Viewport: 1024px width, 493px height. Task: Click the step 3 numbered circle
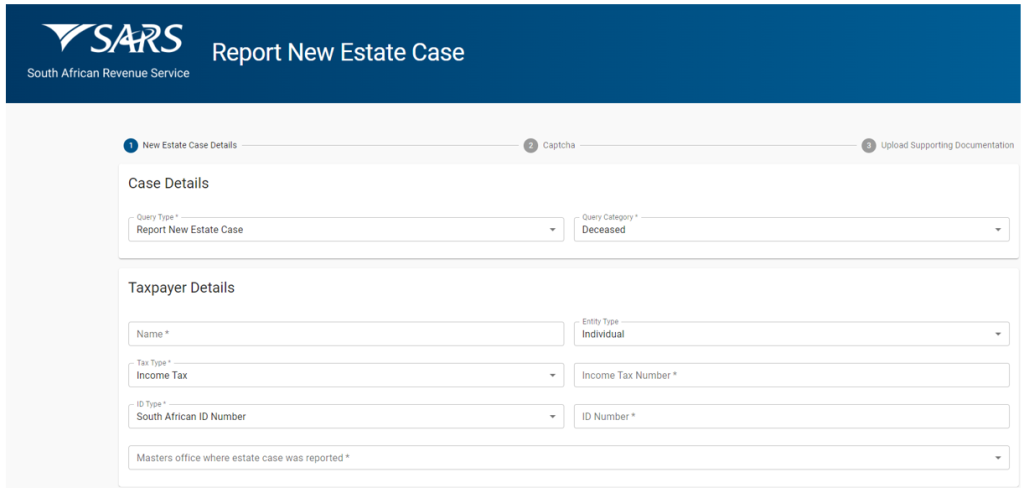click(x=869, y=145)
